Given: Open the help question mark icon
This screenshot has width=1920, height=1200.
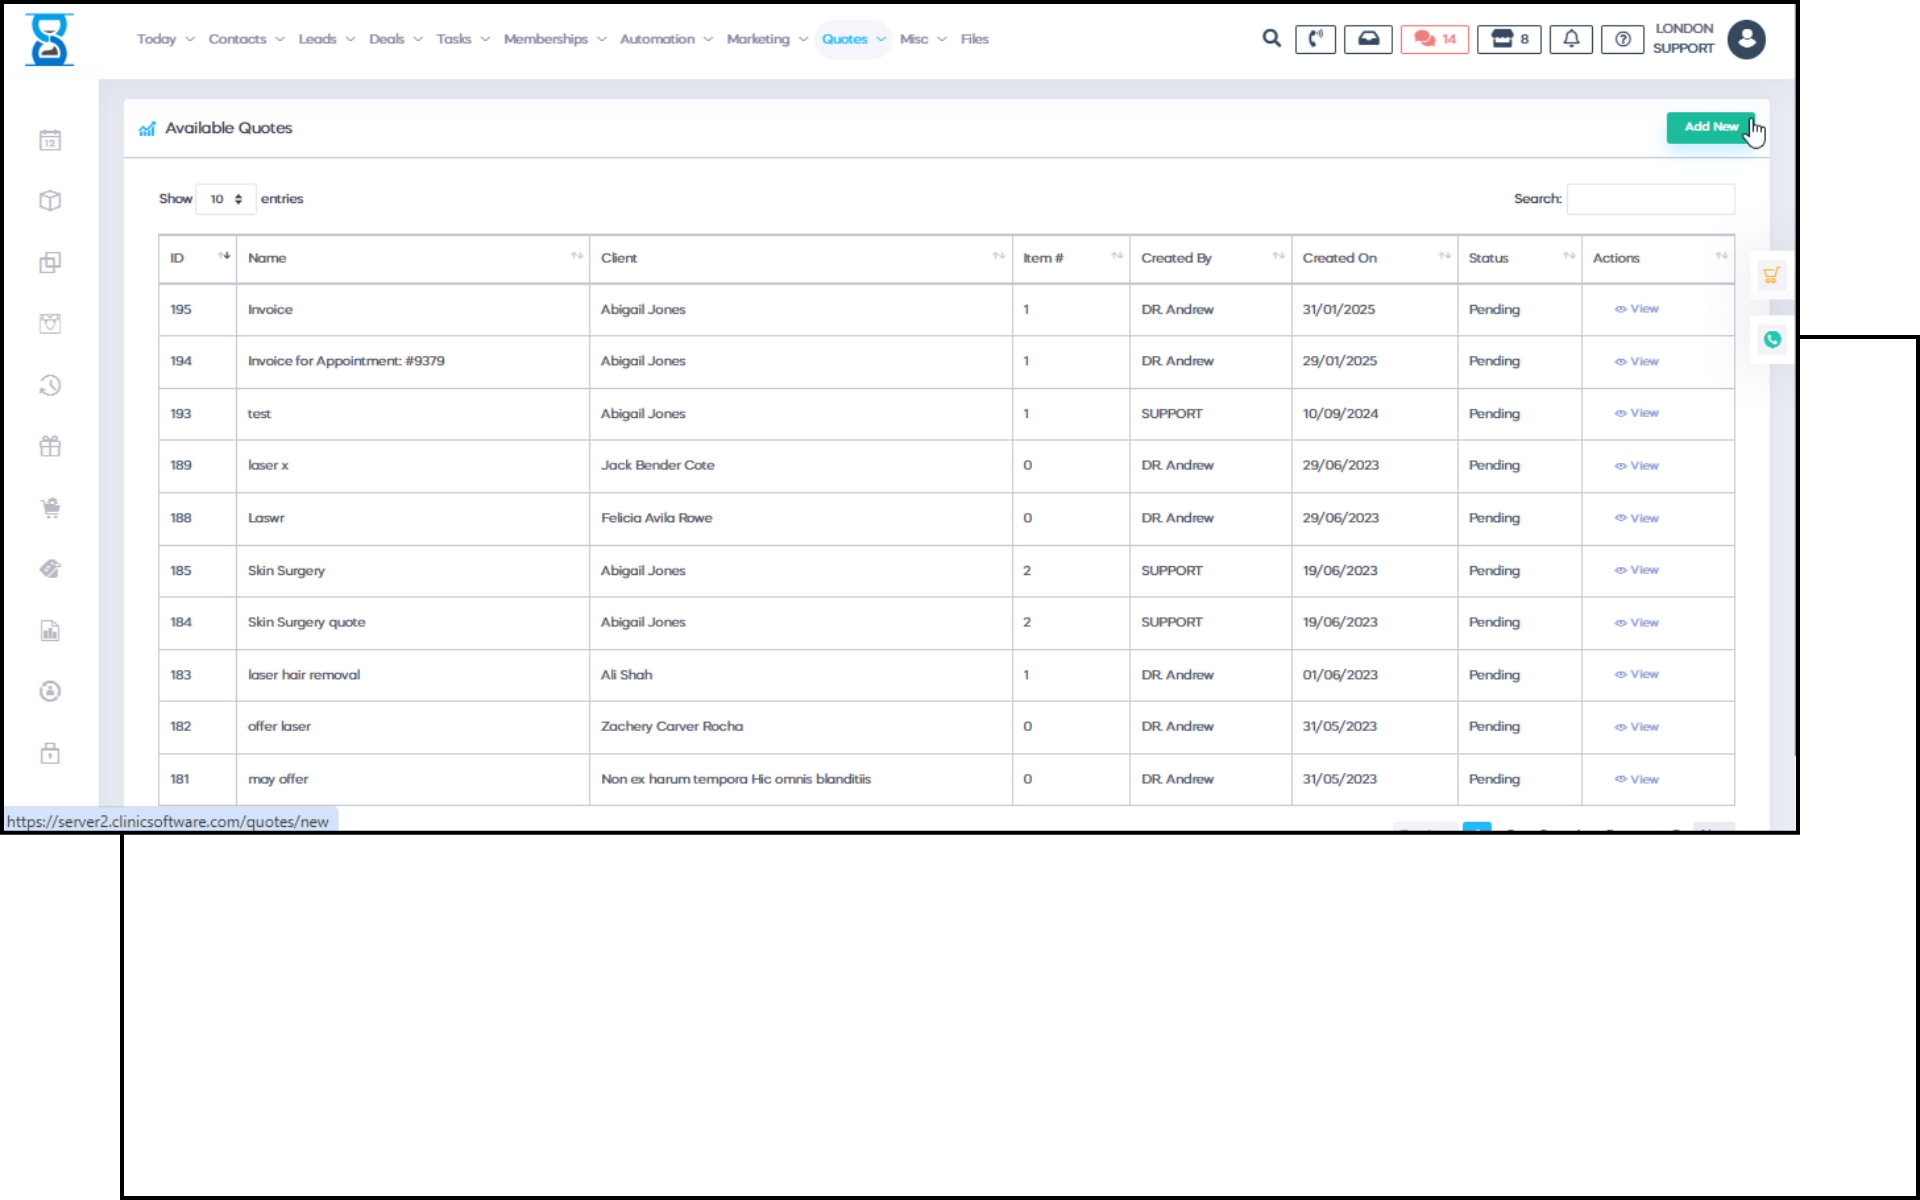Looking at the screenshot, I should (1622, 39).
